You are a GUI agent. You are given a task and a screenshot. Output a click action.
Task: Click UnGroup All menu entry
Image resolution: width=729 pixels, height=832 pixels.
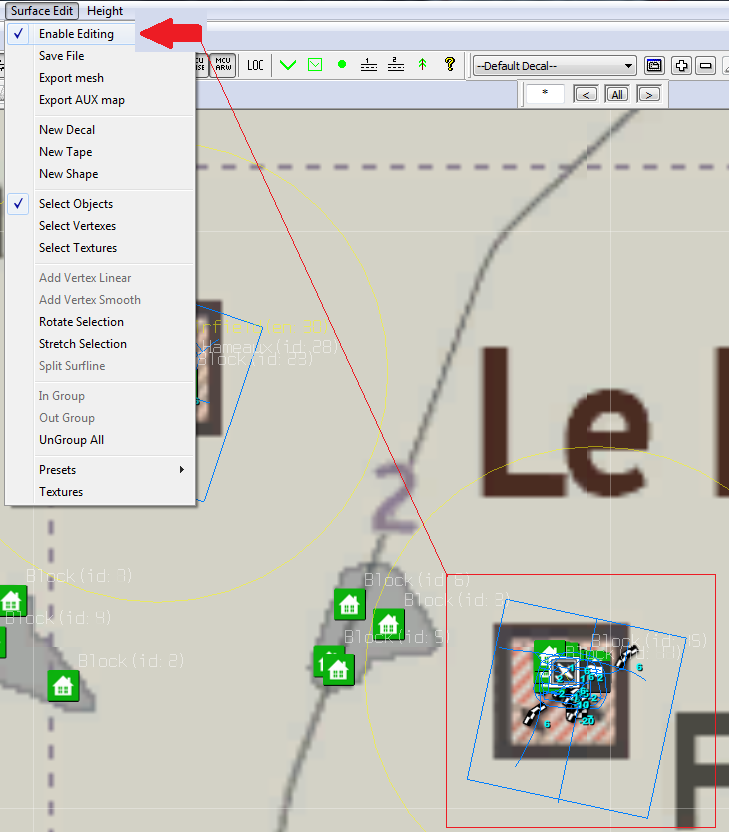pyautogui.click(x=71, y=440)
